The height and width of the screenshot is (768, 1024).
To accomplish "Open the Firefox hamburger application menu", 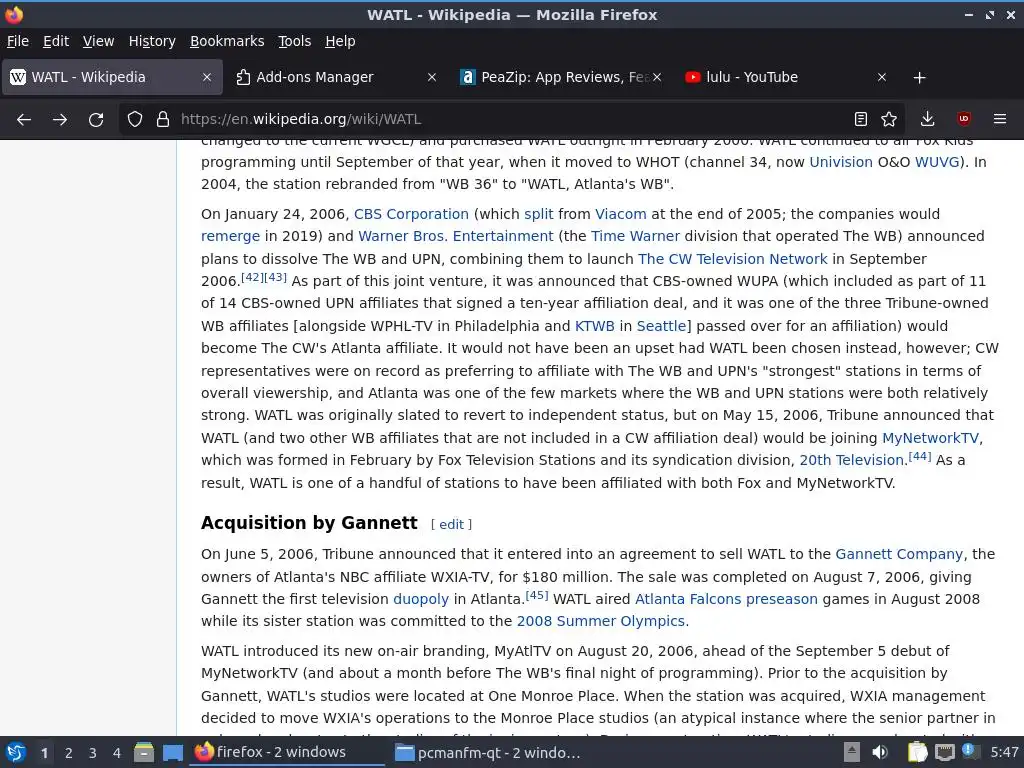I will tap(1000, 119).
